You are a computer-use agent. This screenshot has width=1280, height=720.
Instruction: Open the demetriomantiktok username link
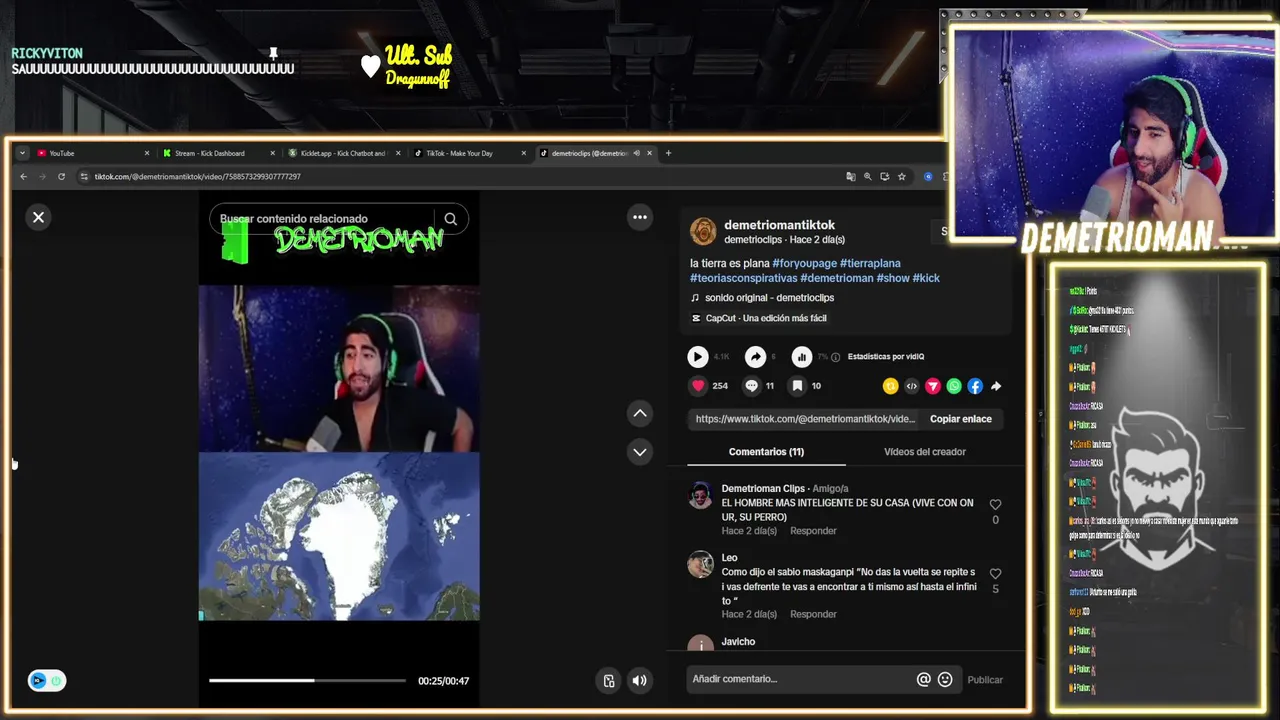coord(779,225)
